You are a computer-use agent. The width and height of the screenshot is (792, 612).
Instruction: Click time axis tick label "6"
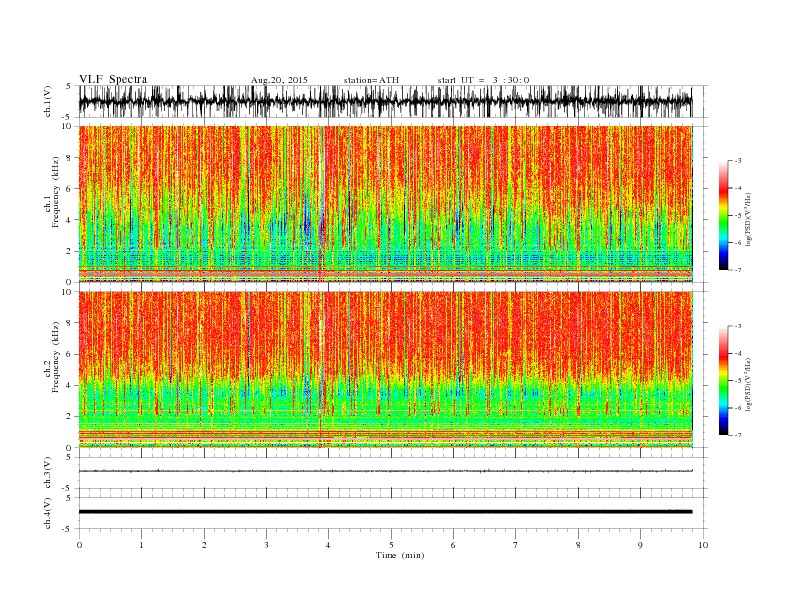click(454, 545)
